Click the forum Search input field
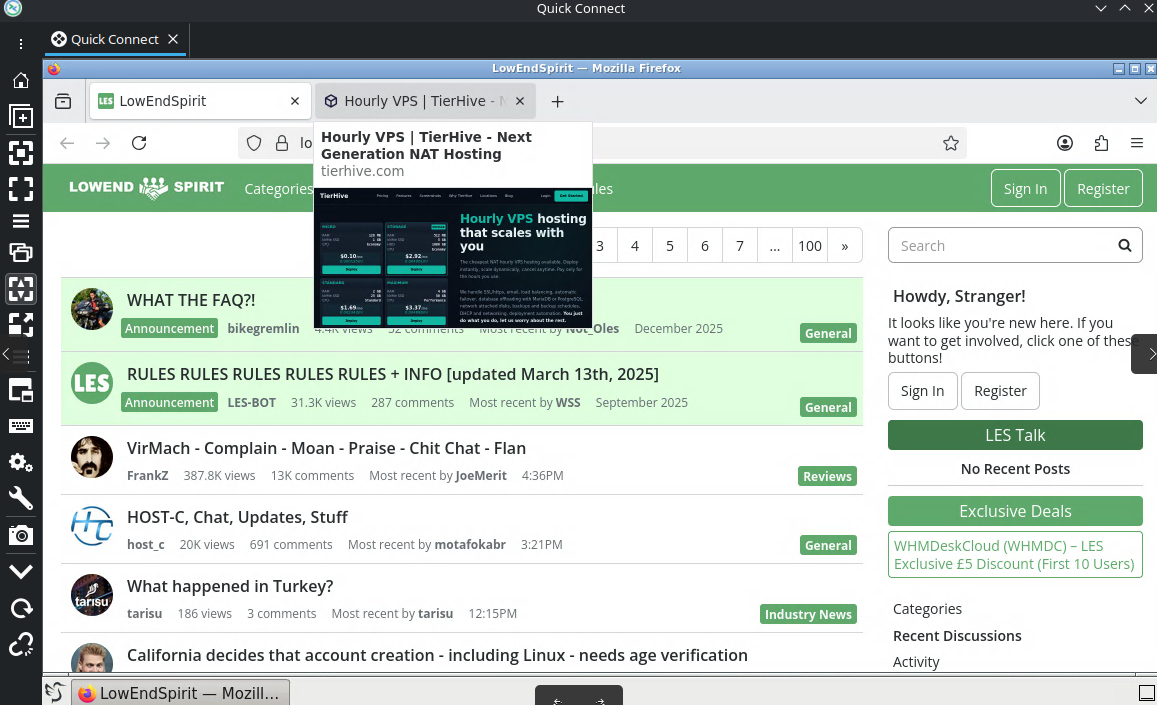 (1003, 245)
